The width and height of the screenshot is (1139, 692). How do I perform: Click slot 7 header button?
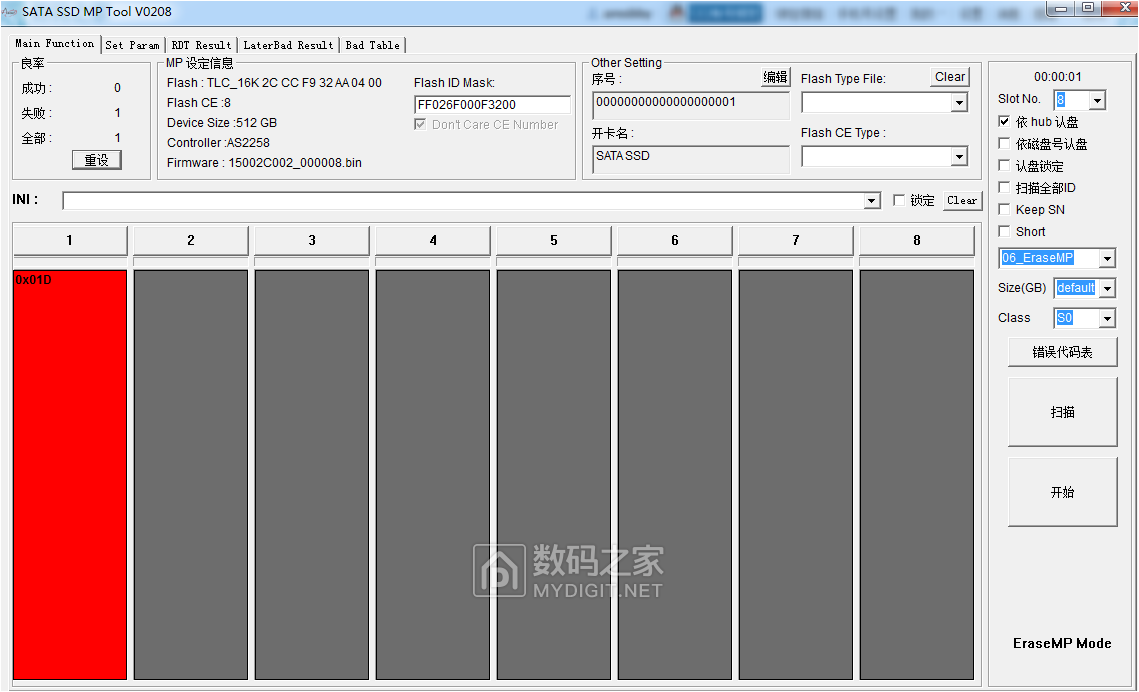(x=795, y=240)
